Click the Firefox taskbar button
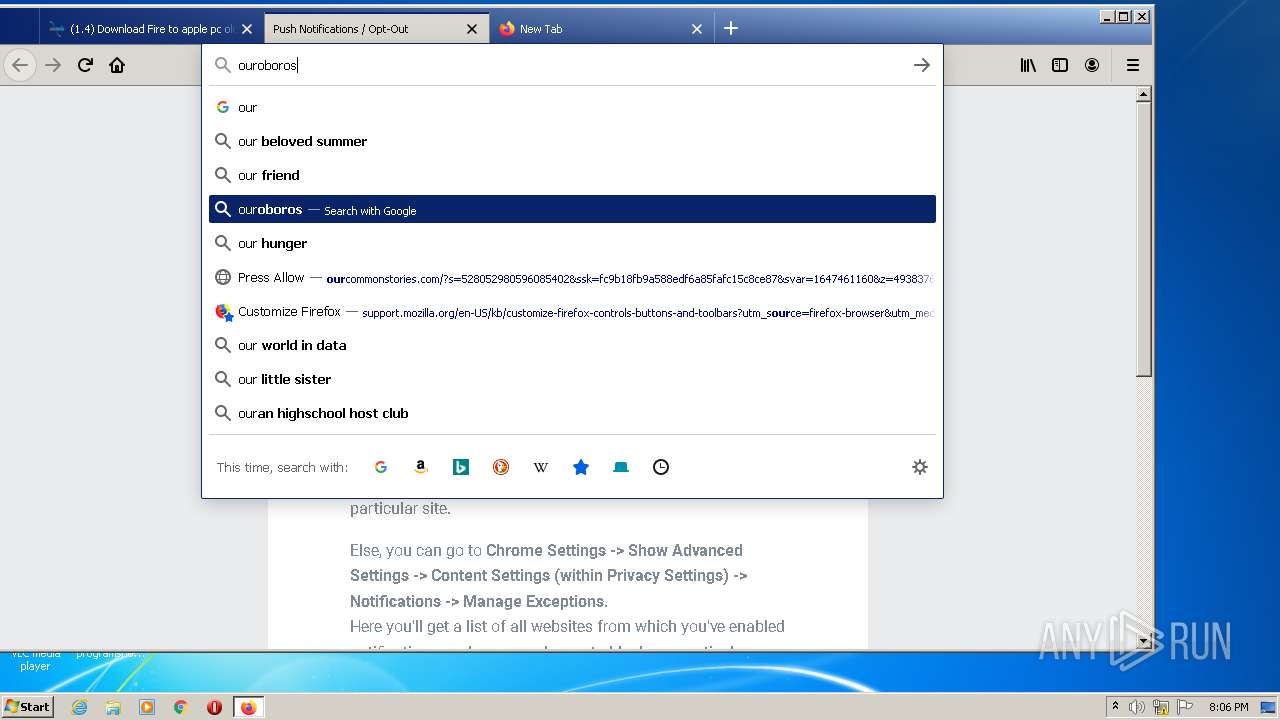Viewport: 1280px width, 720px height. [x=248, y=707]
